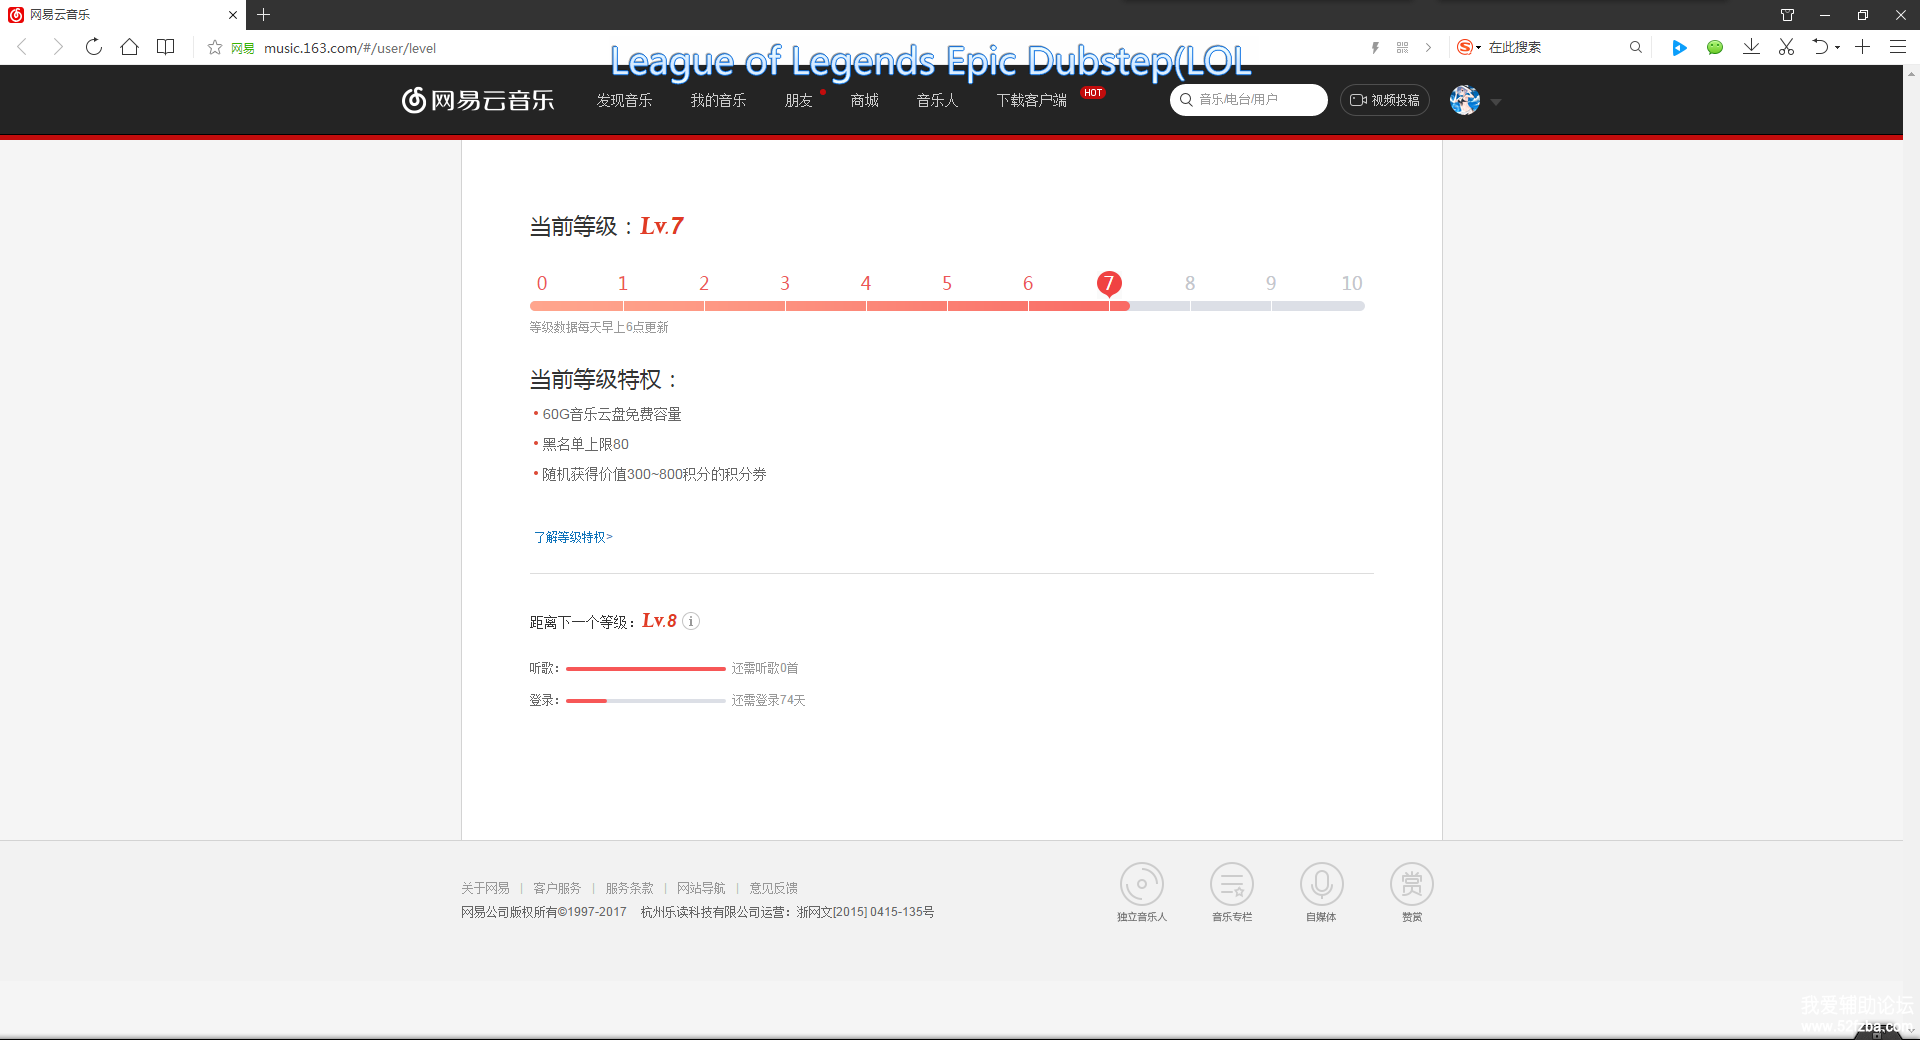Open the search engine selector dropdown

[1469, 47]
